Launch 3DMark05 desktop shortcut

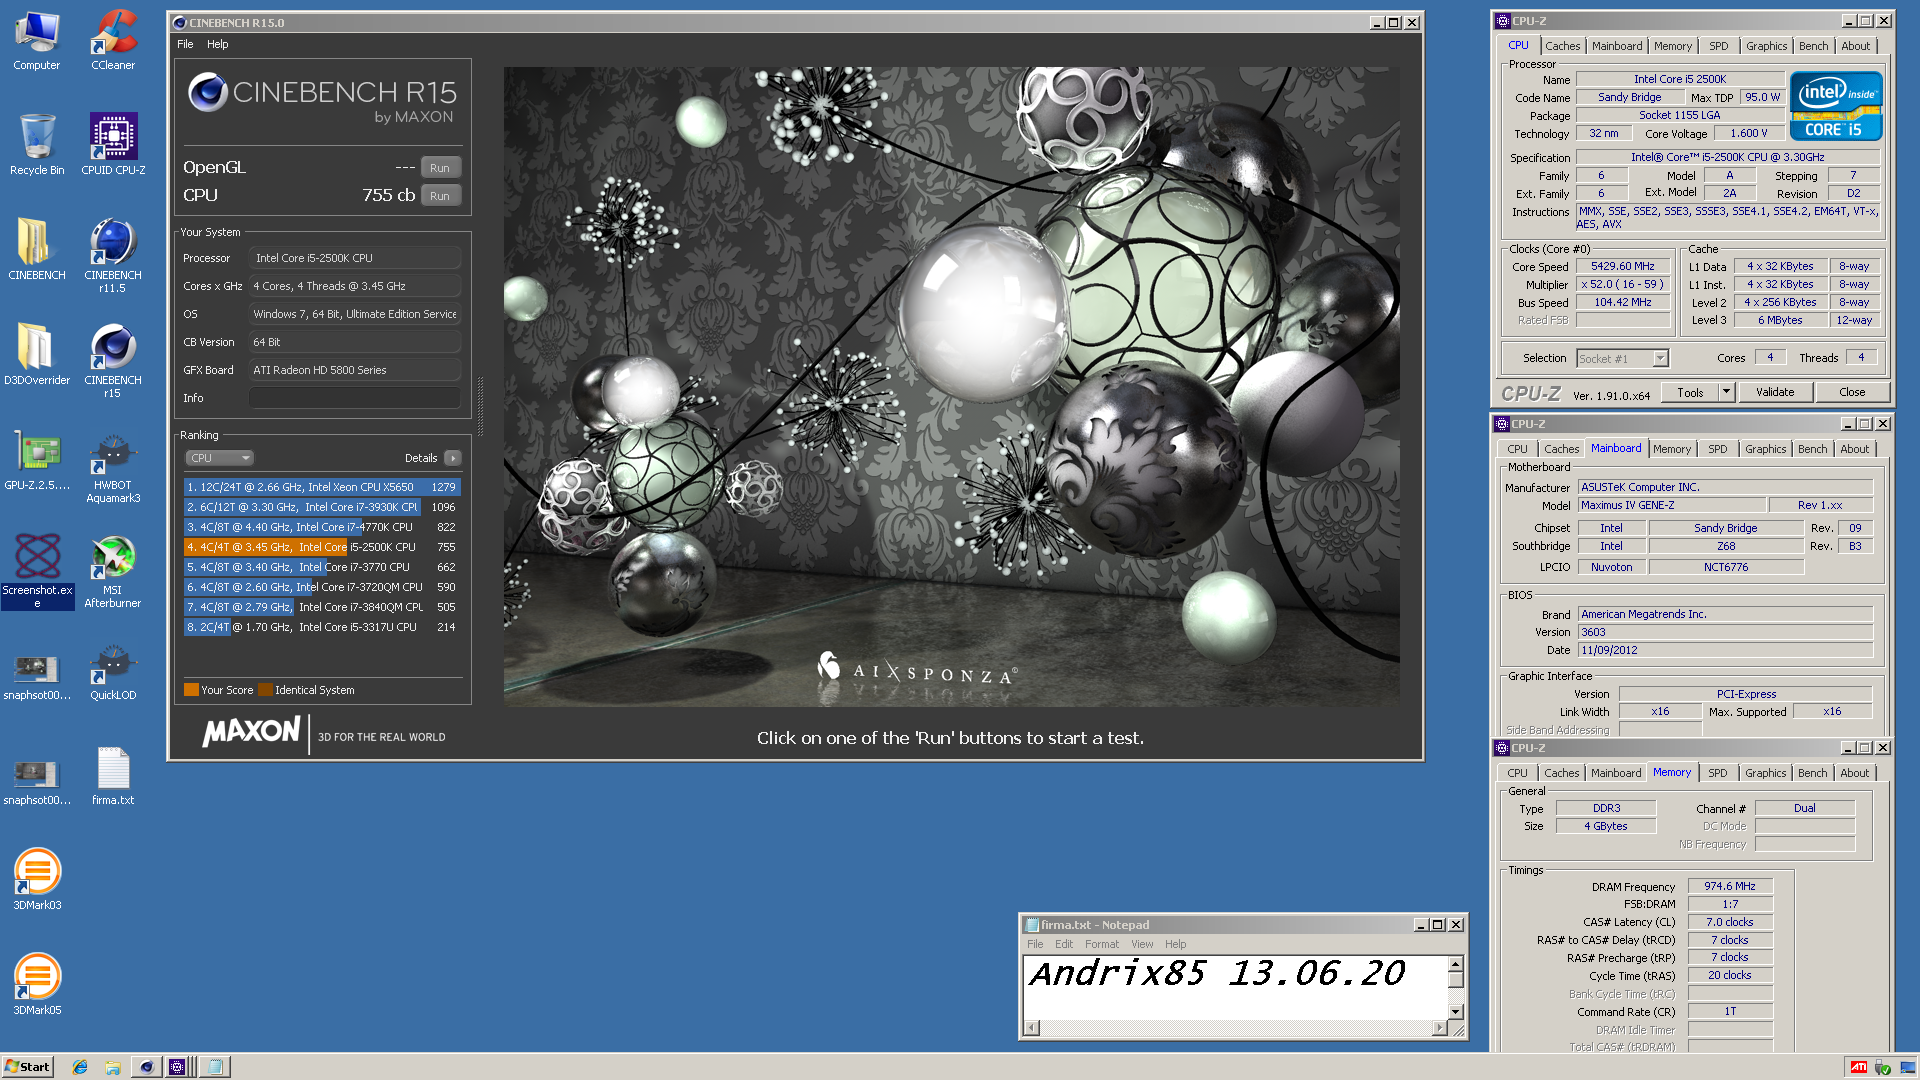(x=37, y=985)
